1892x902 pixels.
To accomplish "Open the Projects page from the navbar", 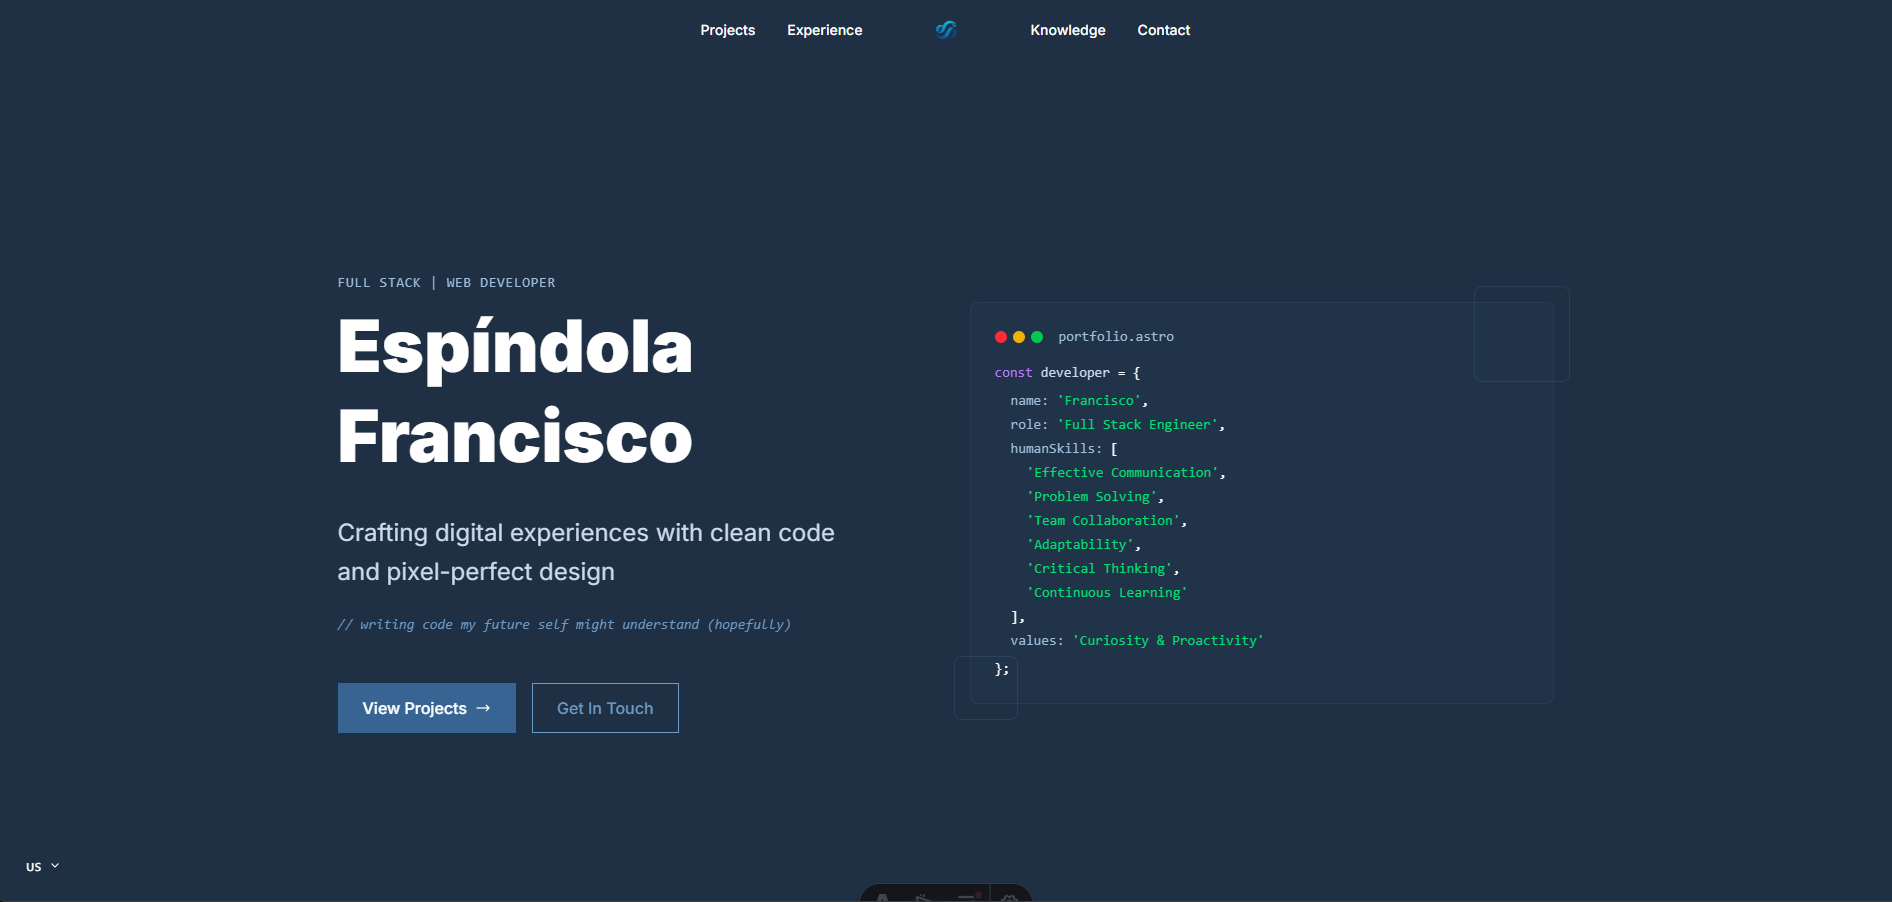I will pos(727,29).
